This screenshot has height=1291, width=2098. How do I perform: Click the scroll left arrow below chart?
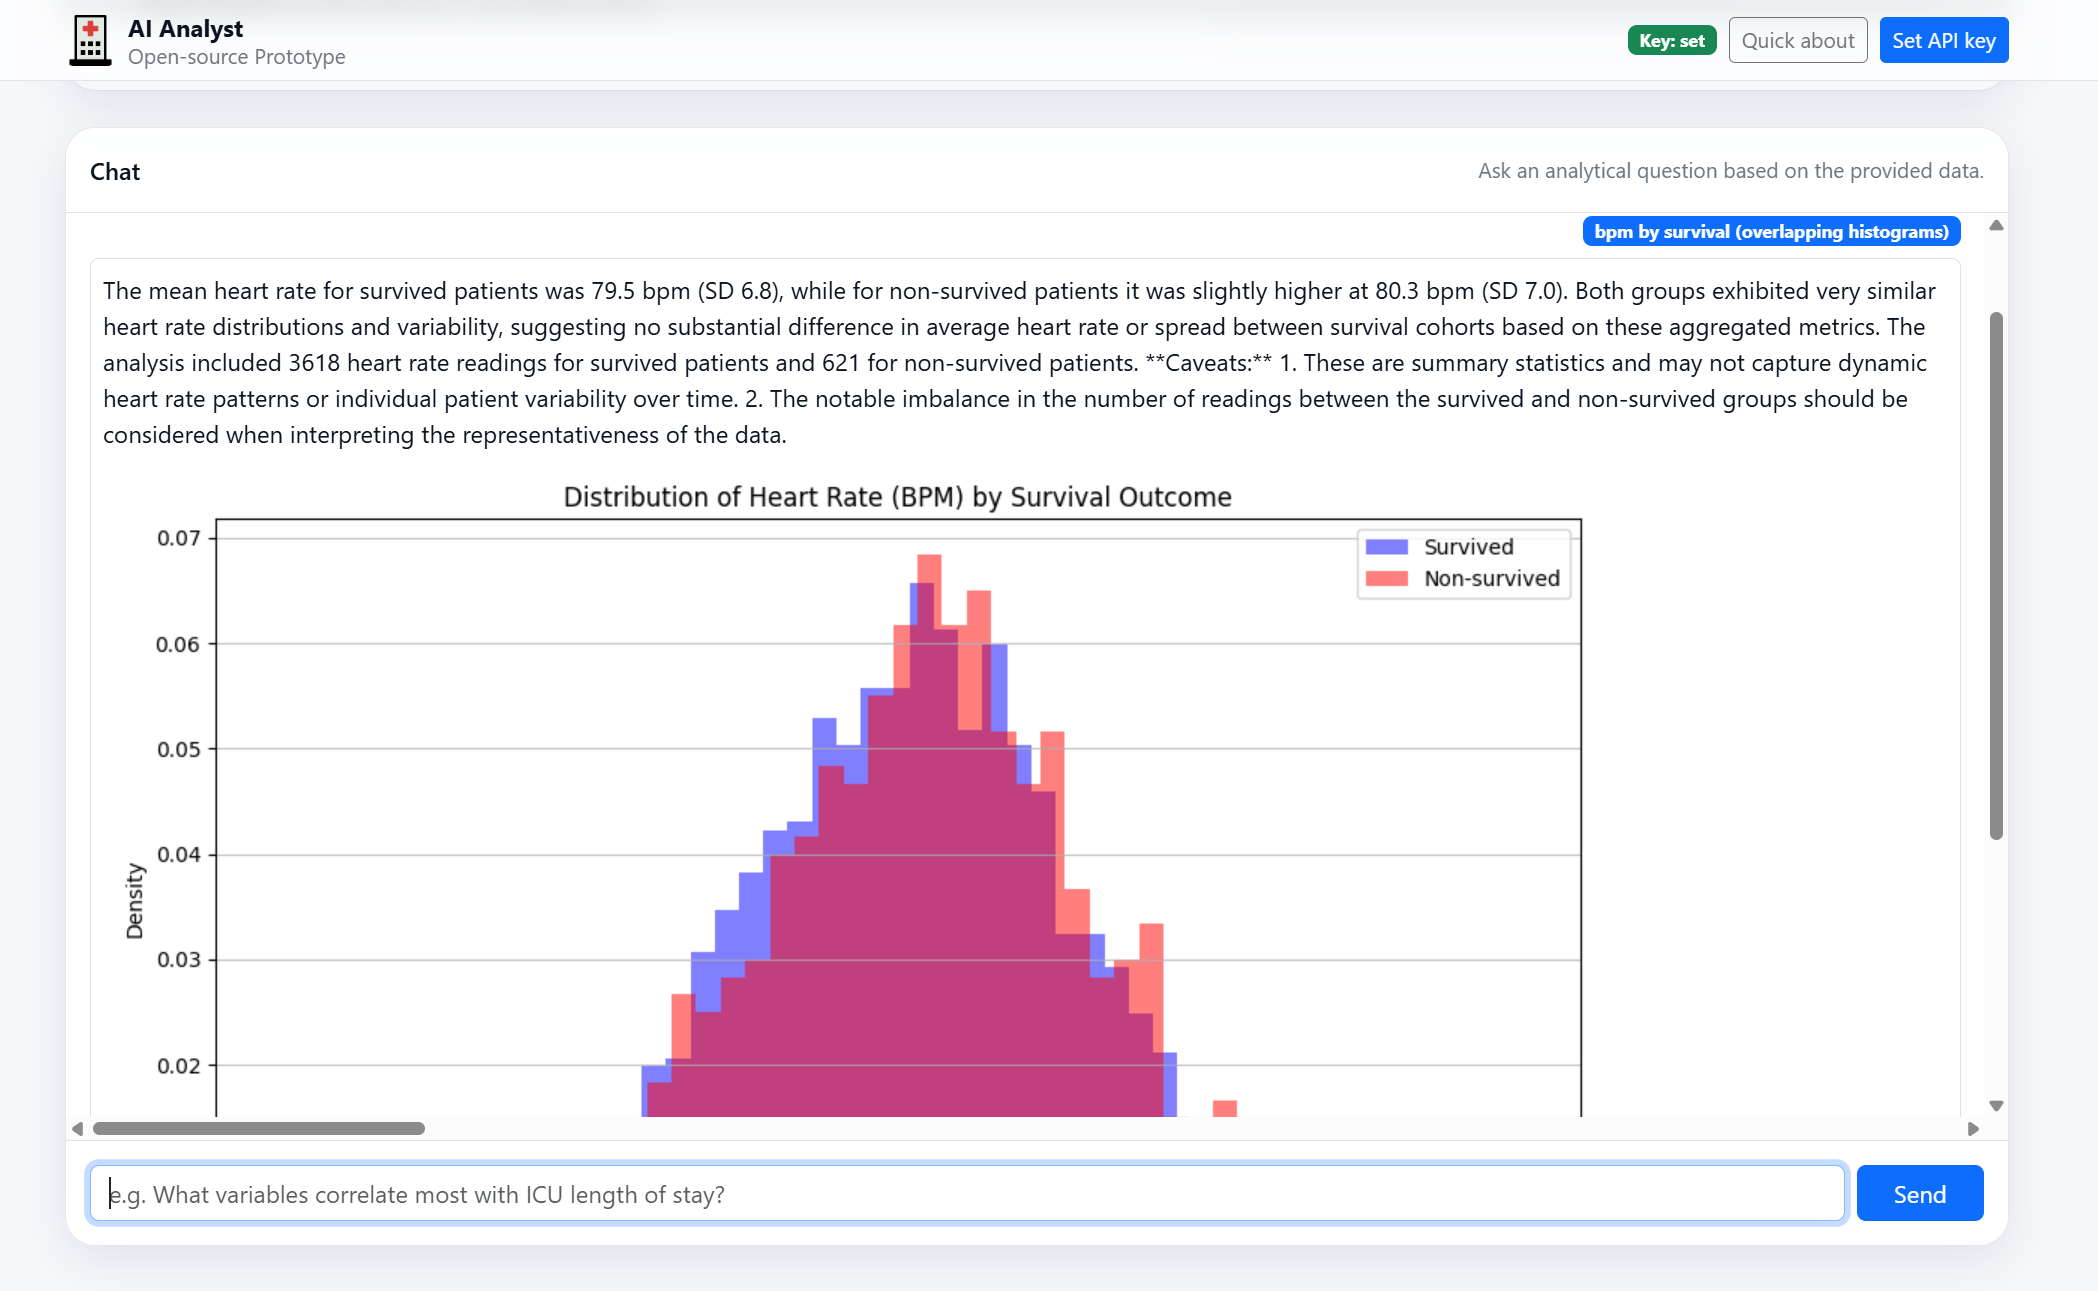77,1129
